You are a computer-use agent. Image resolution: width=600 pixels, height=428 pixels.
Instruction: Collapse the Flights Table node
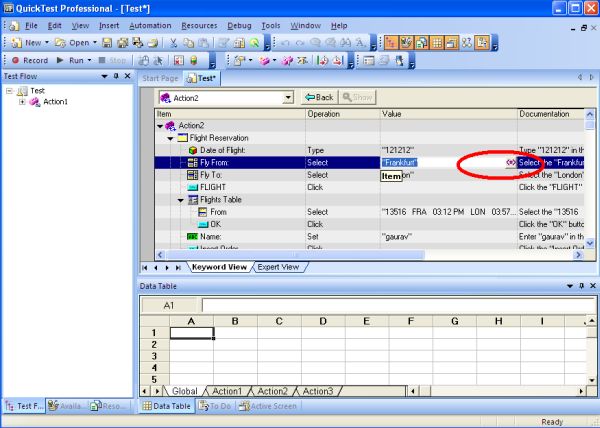[181, 200]
